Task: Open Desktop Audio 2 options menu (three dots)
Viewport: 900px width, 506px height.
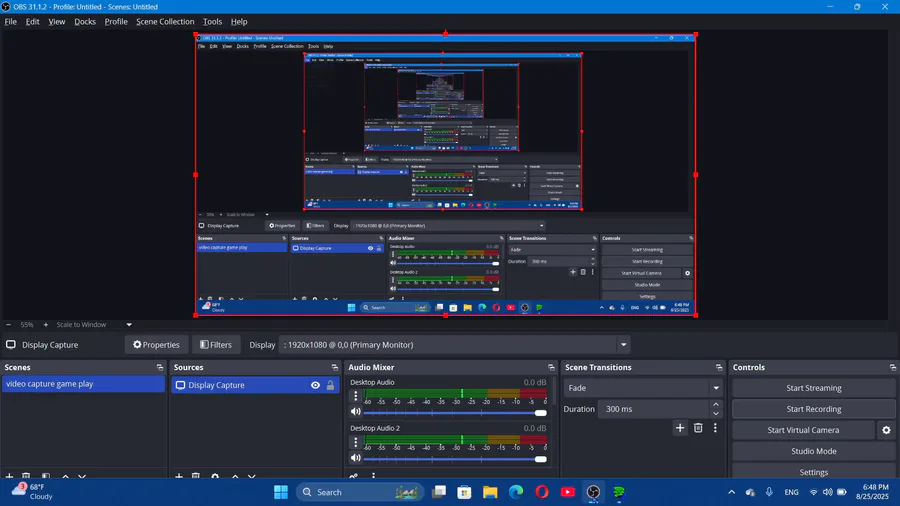Action: [355, 442]
